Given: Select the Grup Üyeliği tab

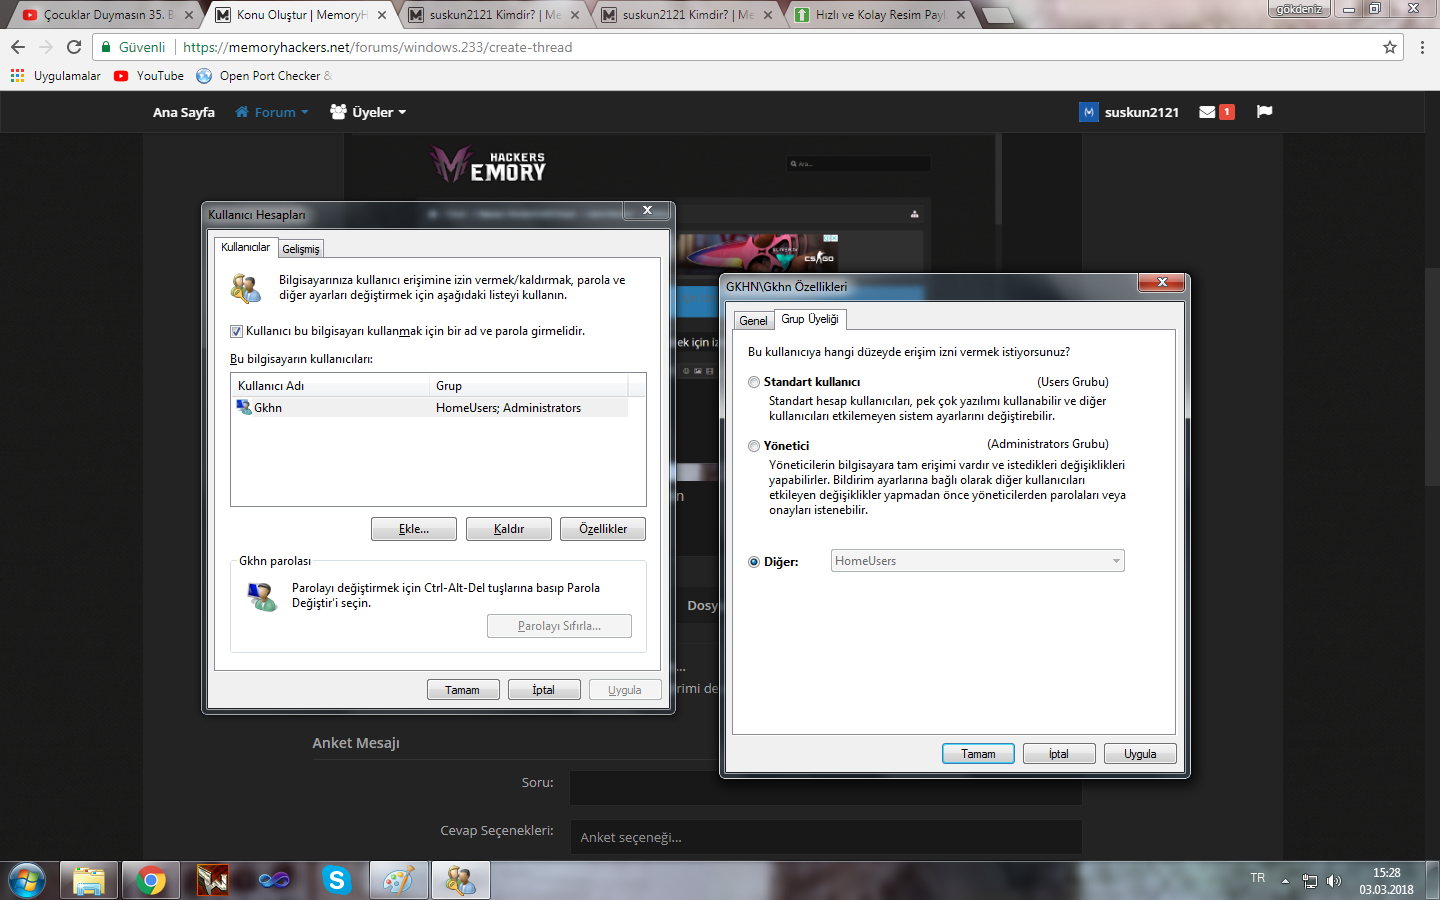Looking at the screenshot, I should 810,319.
